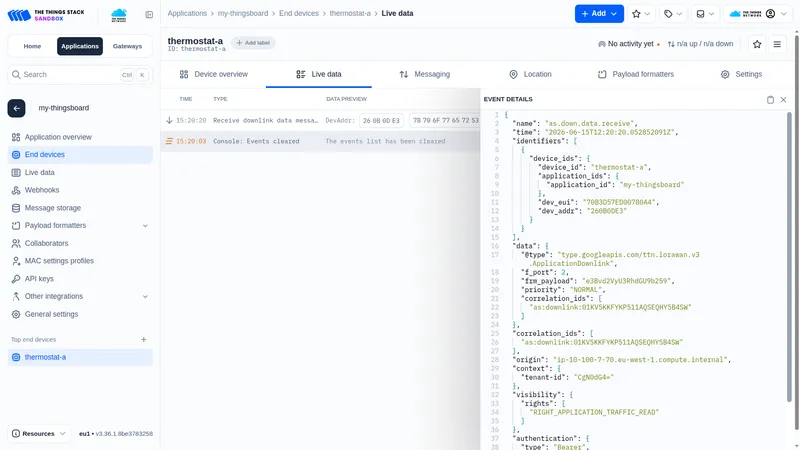800x450 pixels.
Task: Click thermostat-a in the breadcrumb
Action: [x=350, y=13]
